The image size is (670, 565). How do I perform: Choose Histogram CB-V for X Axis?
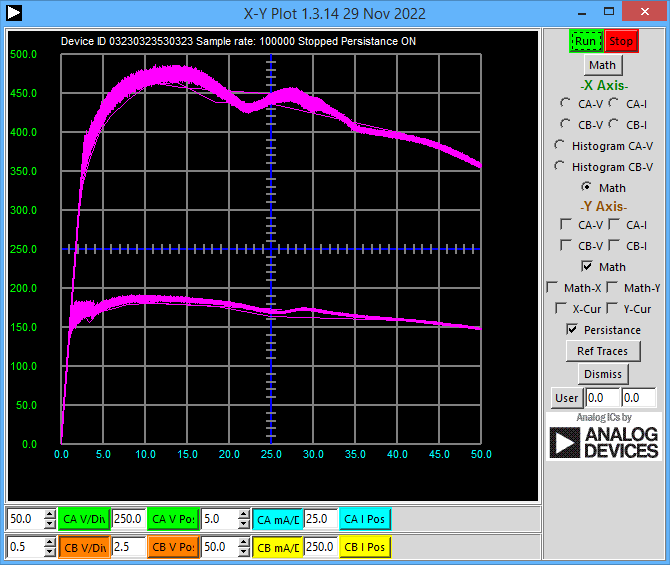pyautogui.click(x=561, y=166)
